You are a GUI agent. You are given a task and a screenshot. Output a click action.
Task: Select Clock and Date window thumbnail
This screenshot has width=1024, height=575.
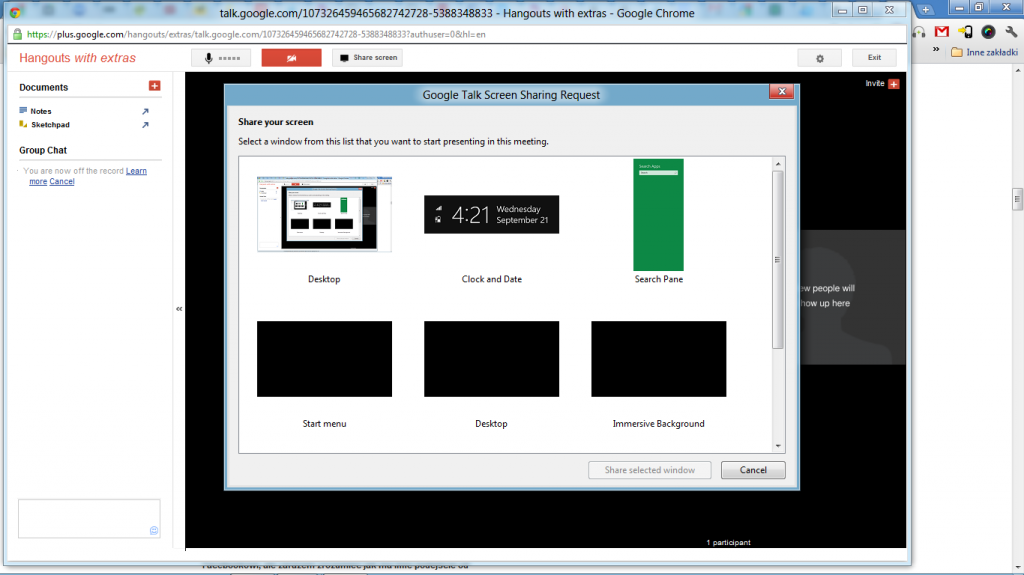(x=491, y=214)
